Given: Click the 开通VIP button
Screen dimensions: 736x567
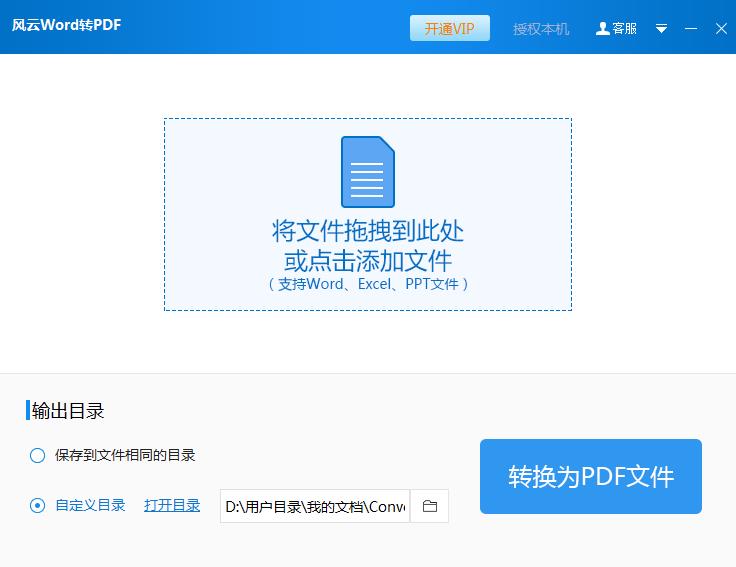Looking at the screenshot, I should 450,28.
